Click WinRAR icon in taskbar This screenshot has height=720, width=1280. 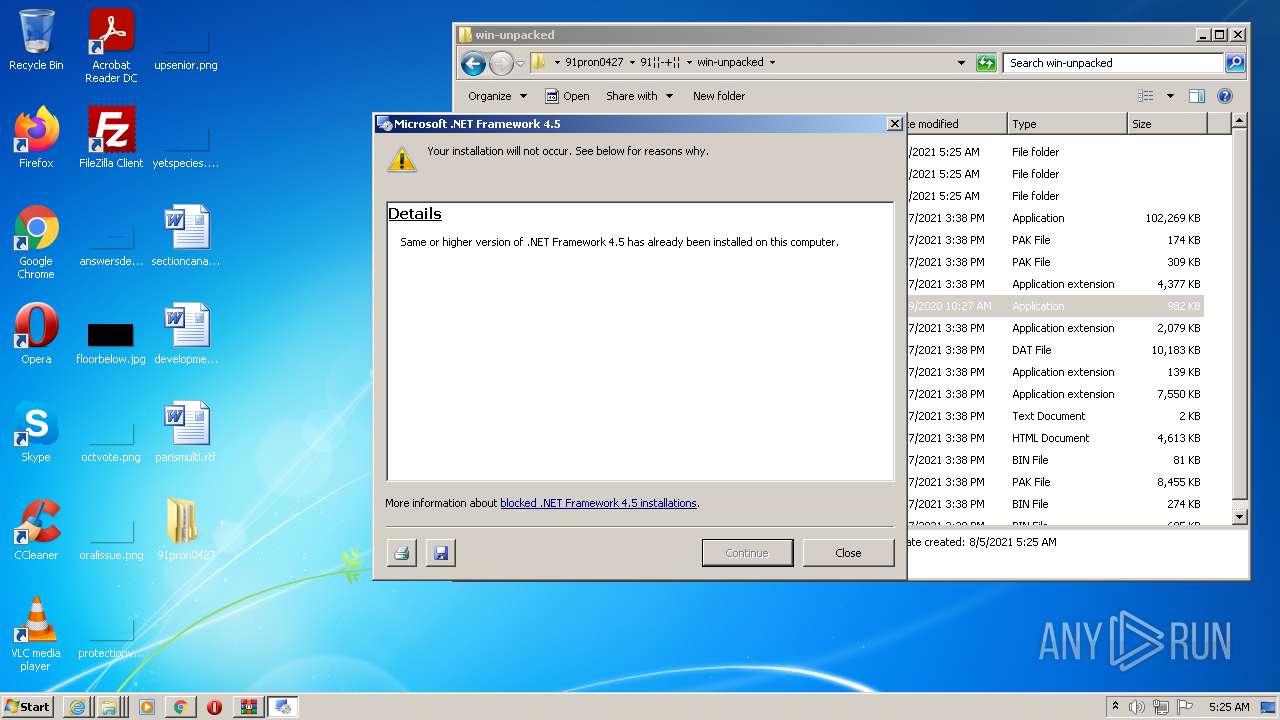click(248, 707)
